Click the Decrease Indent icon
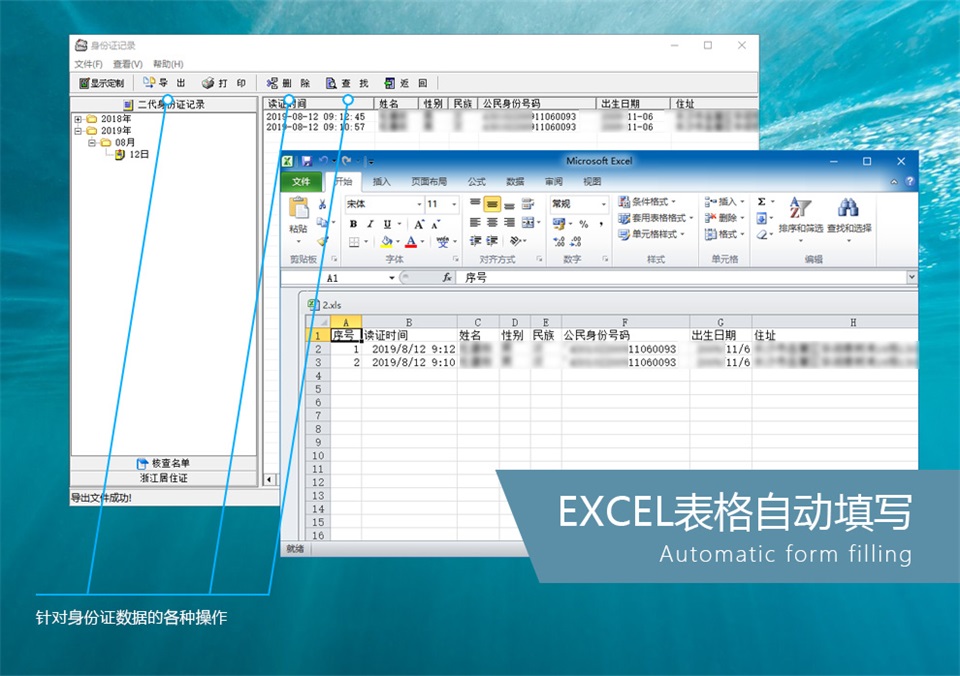 tap(475, 241)
